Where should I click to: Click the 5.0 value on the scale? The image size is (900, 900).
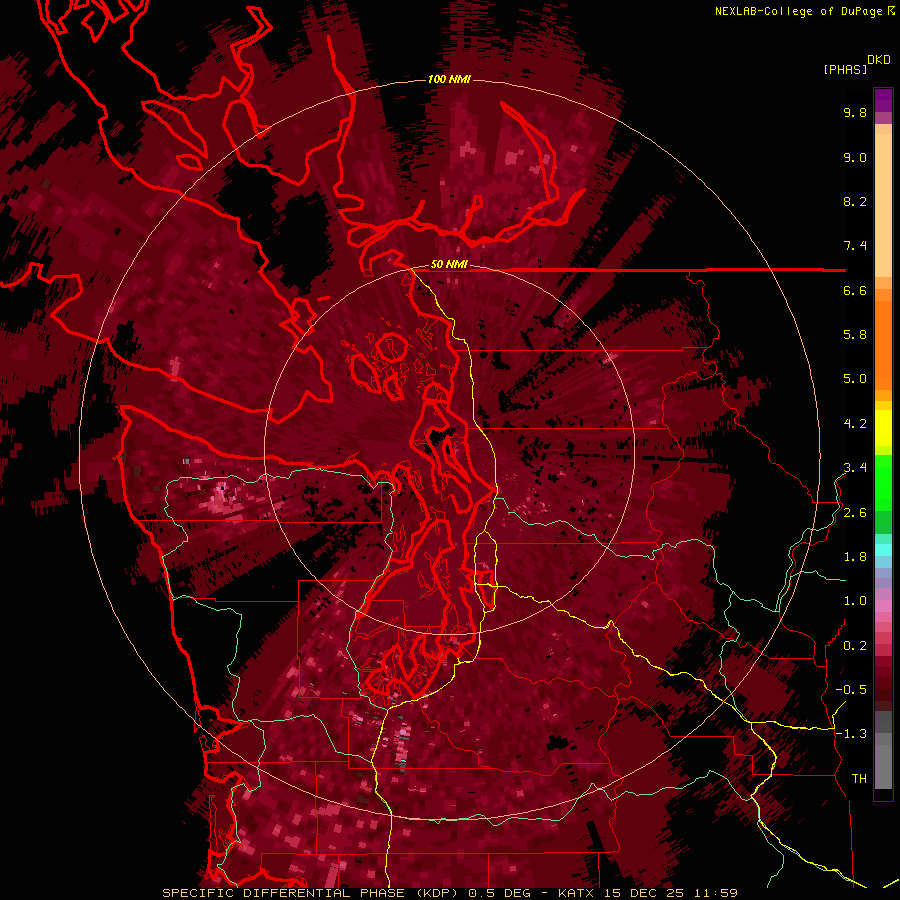tap(855, 379)
